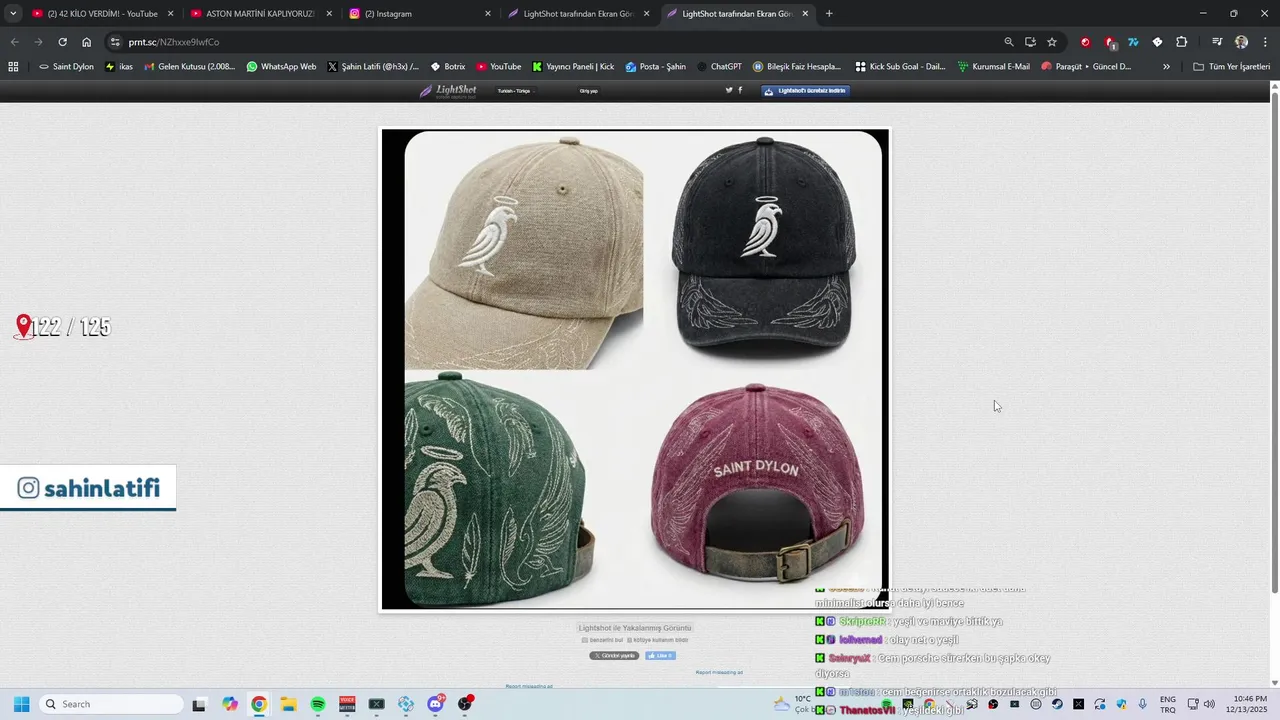Go back to the previous page
The width and height of the screenshot is (1280, 720).
tap(14, 42)
